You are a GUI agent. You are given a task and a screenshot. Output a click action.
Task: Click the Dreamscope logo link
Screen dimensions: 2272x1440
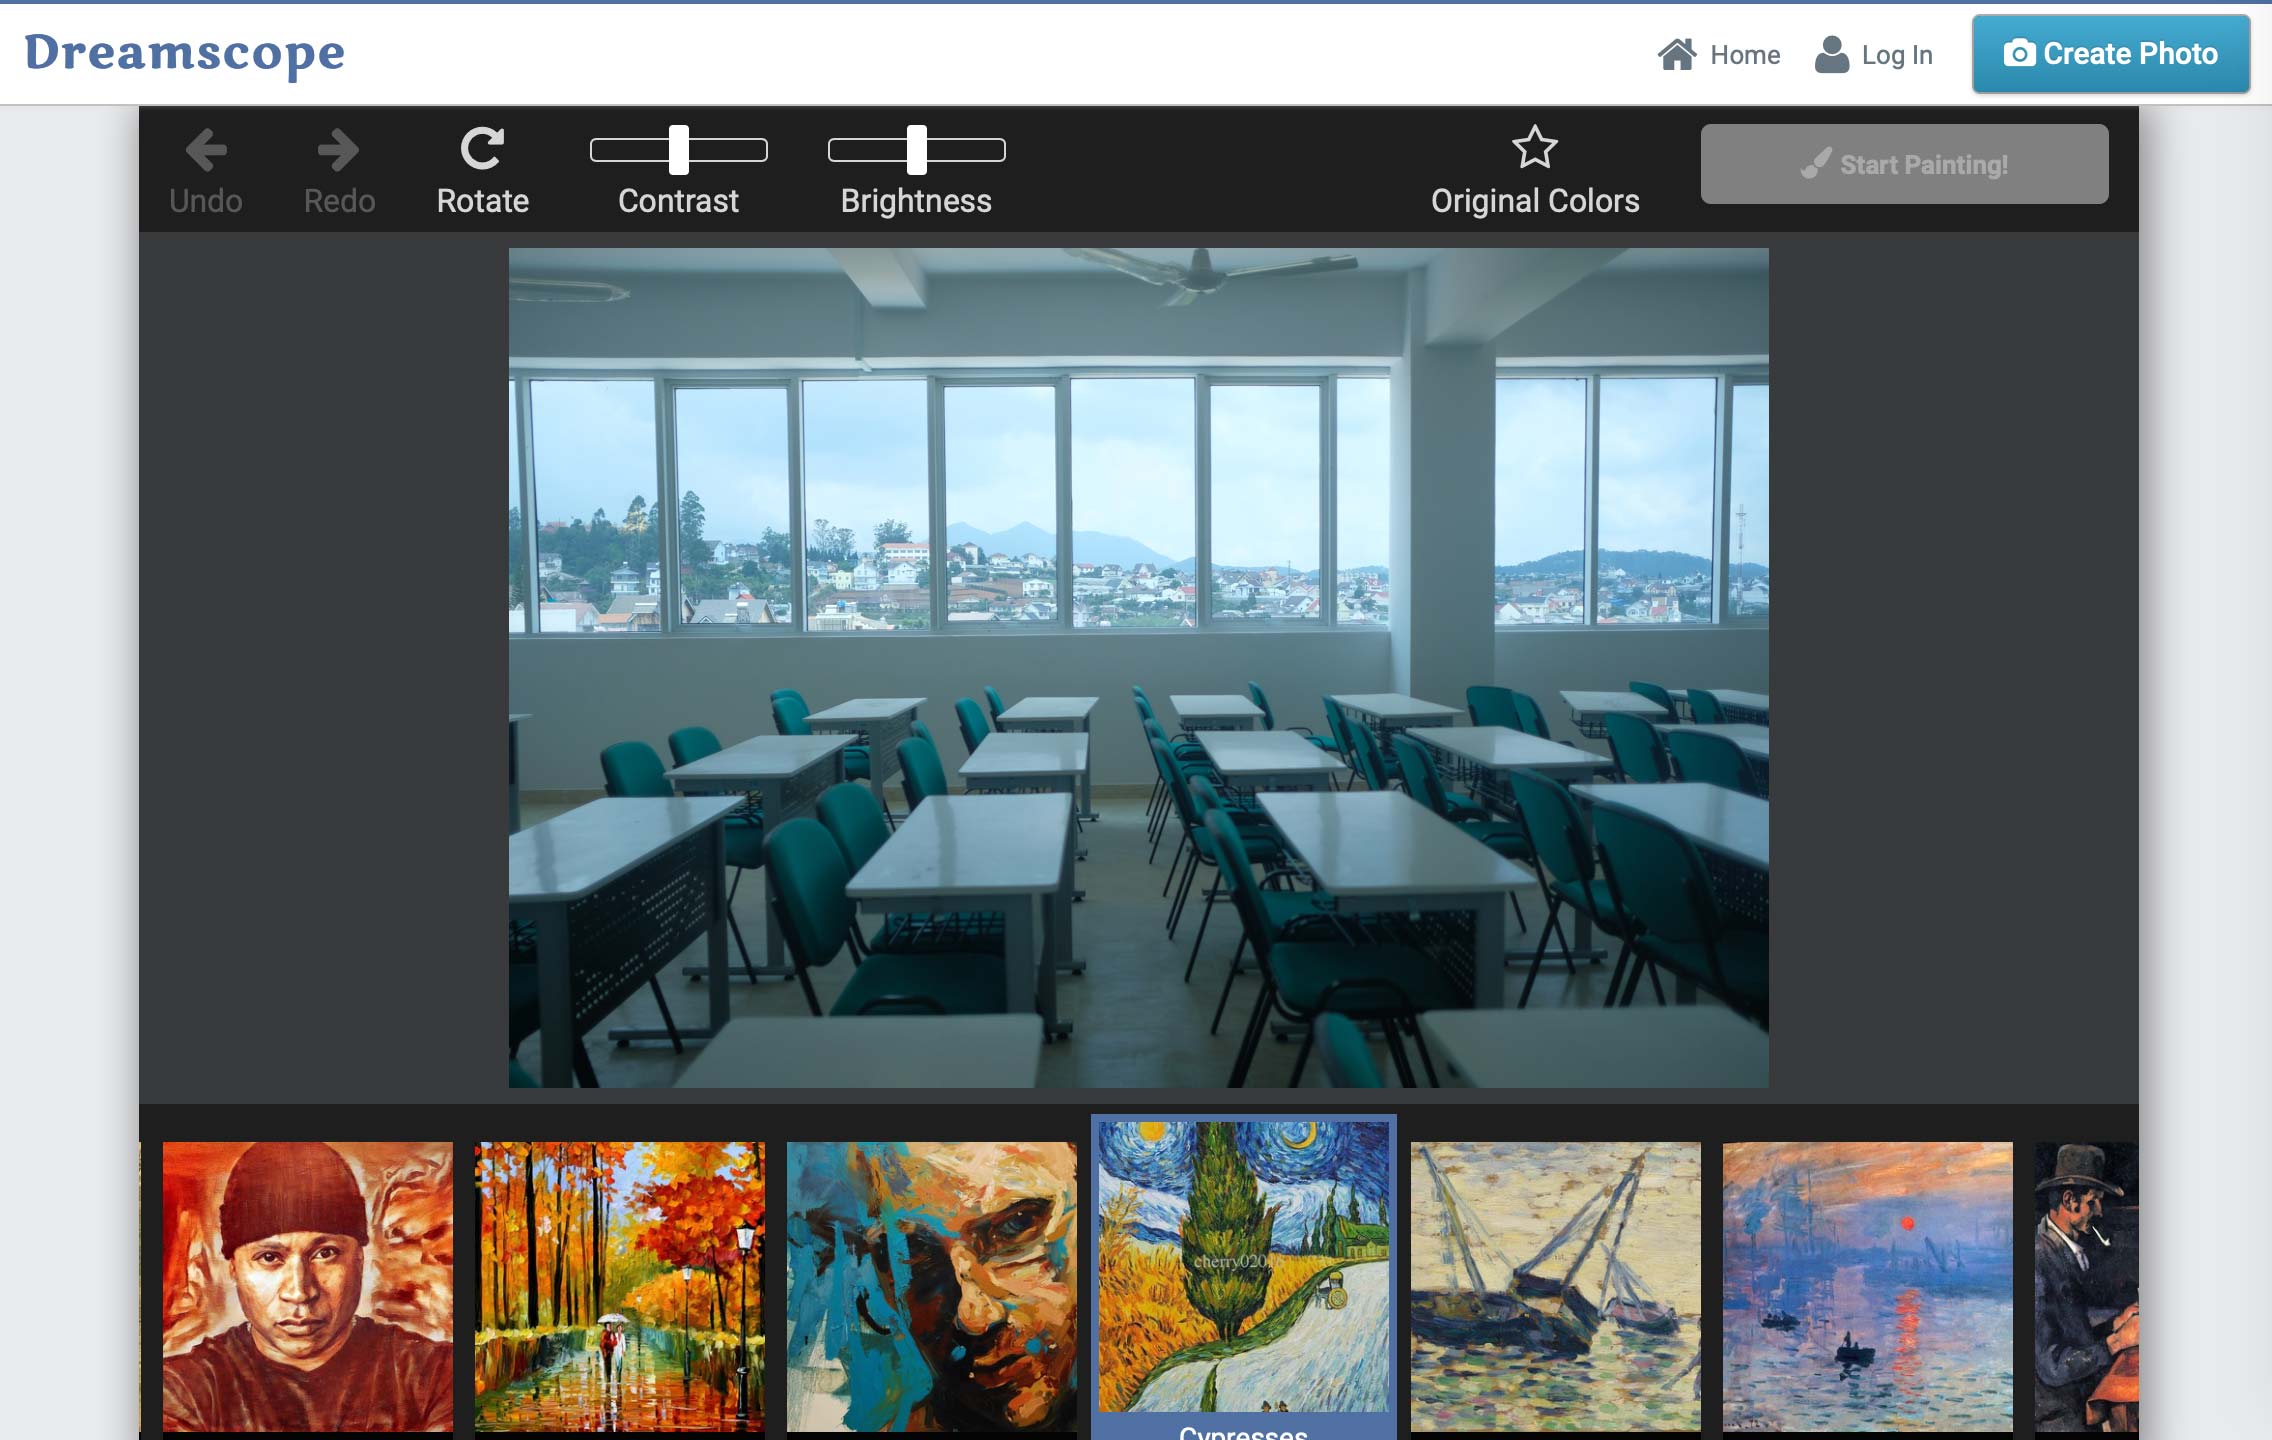185,55
